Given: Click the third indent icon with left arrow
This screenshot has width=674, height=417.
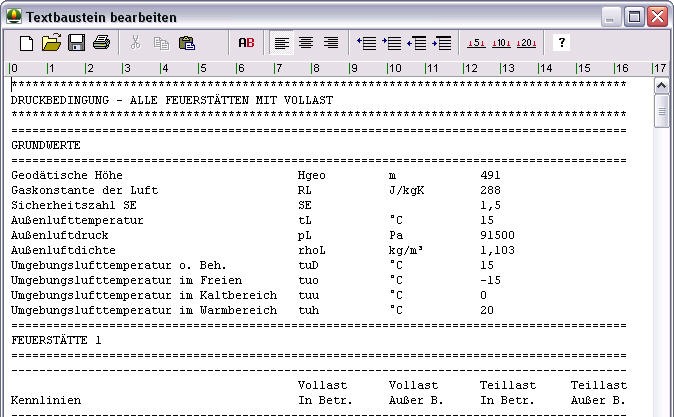Looking at the screenshot, I should point(417,43).
